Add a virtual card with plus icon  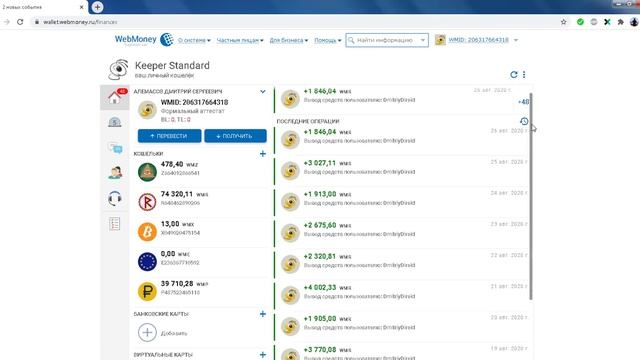[262, 355]
